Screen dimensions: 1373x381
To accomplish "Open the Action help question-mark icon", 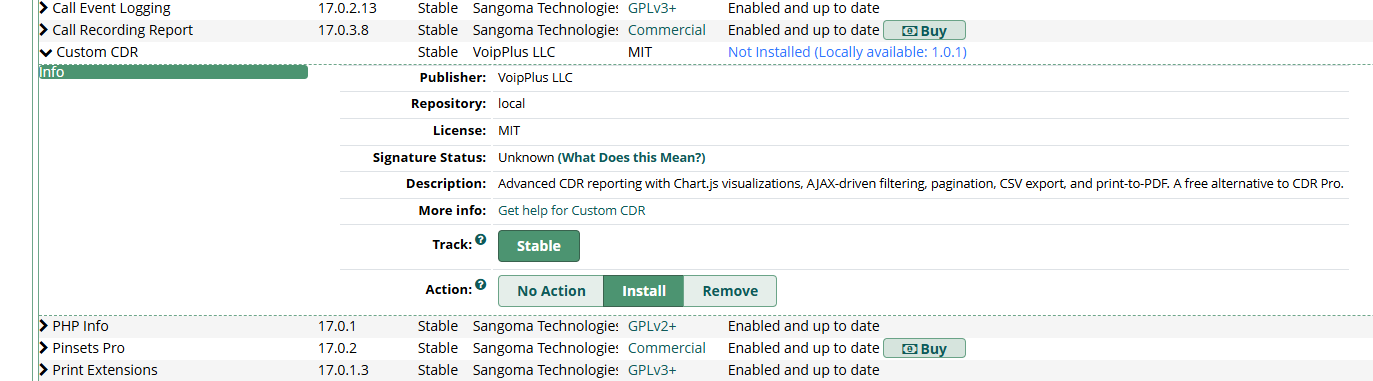I will point(481,285).
